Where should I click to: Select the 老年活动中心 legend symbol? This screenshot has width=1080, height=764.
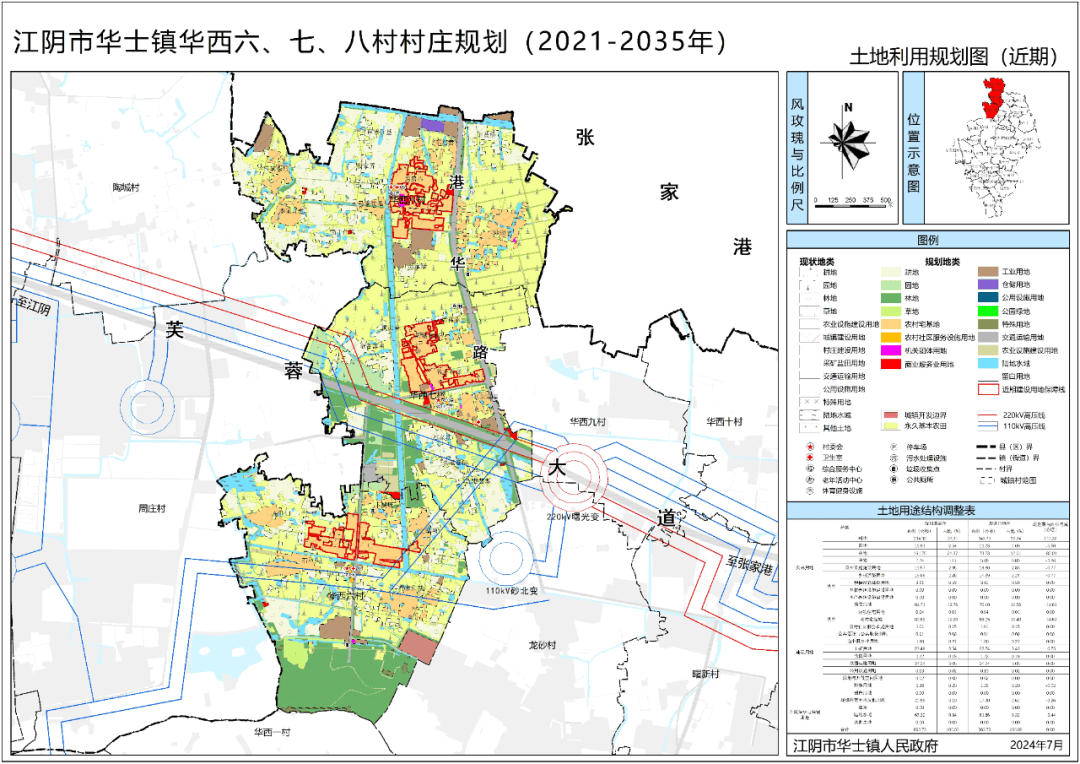tap(809, 480)
